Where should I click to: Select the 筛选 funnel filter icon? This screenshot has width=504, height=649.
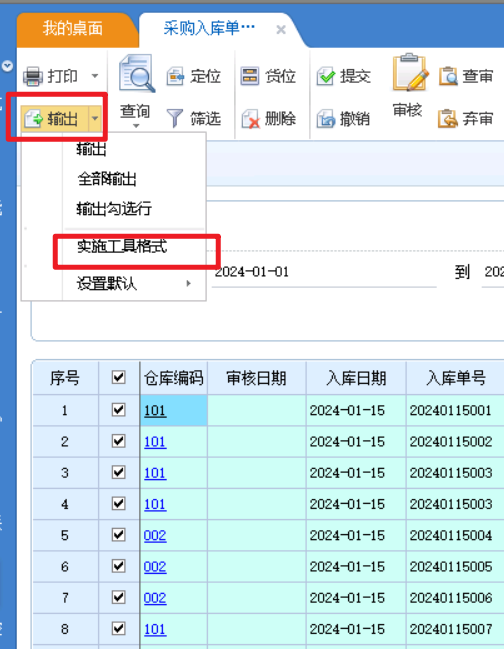(175, 118)
